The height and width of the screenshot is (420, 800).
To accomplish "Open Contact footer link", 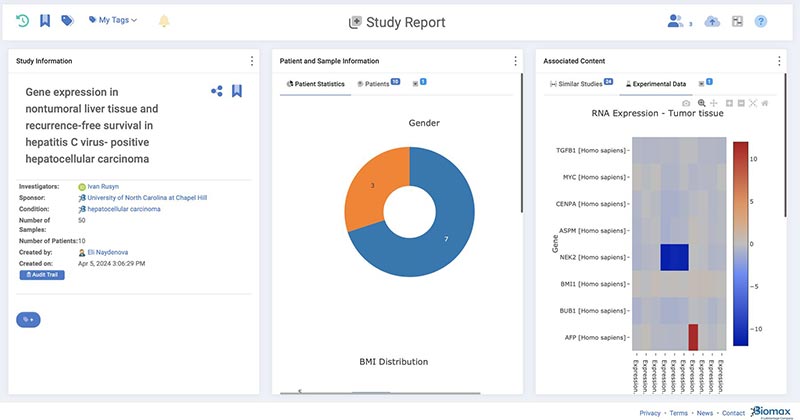I will (733, 413).
